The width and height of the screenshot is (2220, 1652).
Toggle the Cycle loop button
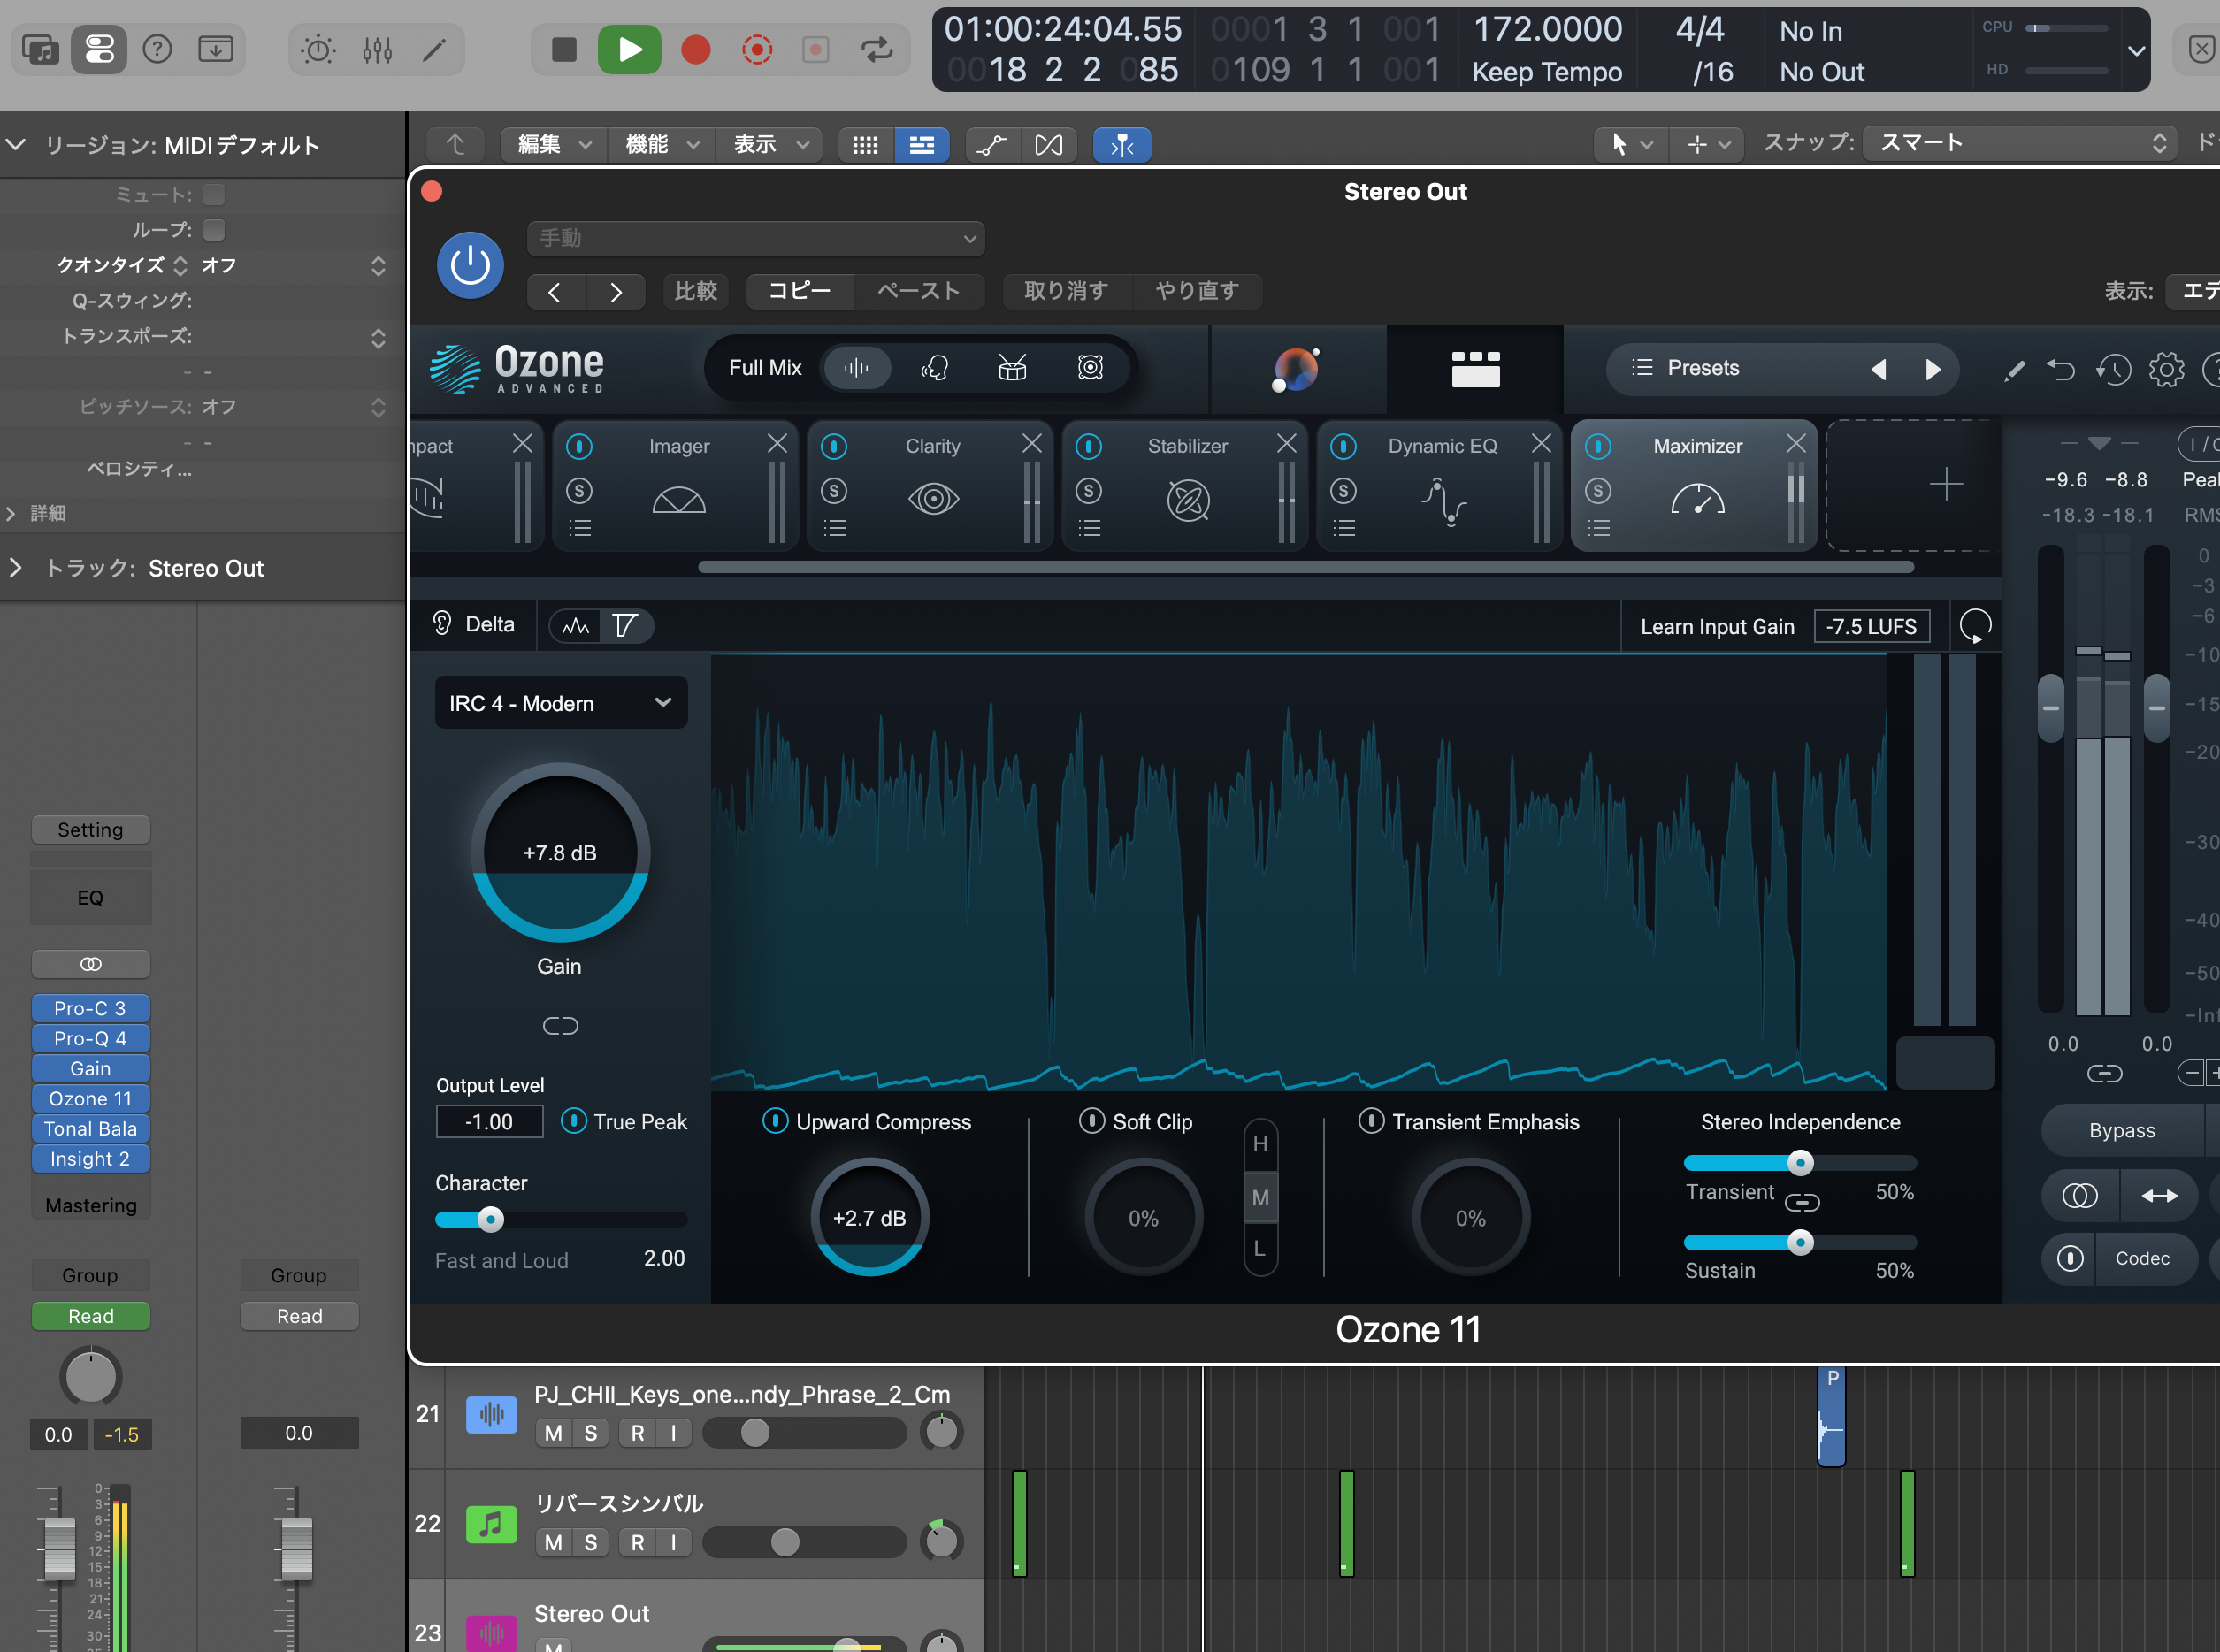[x=877, y=49]
